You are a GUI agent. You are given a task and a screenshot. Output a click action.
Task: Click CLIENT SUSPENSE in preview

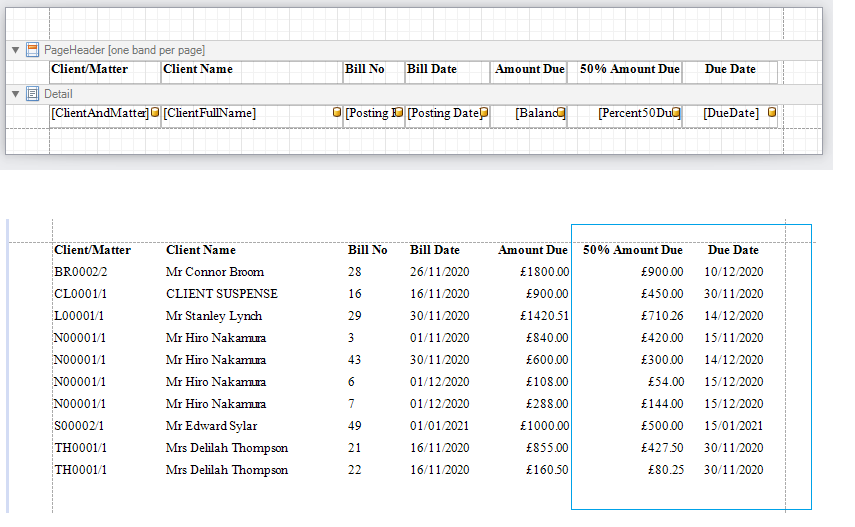222,294
